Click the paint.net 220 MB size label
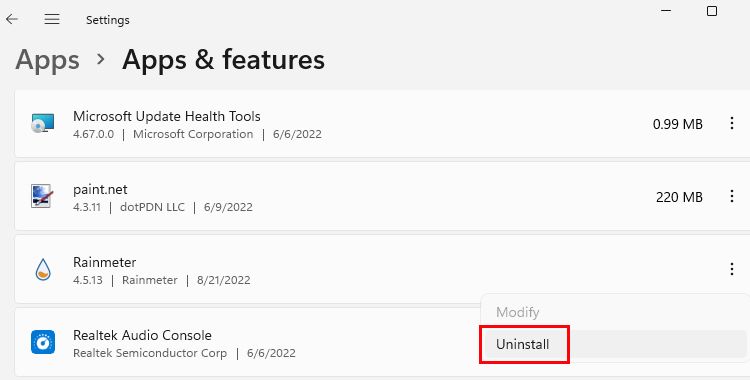 pyautogui.click(x=679, y=197)
